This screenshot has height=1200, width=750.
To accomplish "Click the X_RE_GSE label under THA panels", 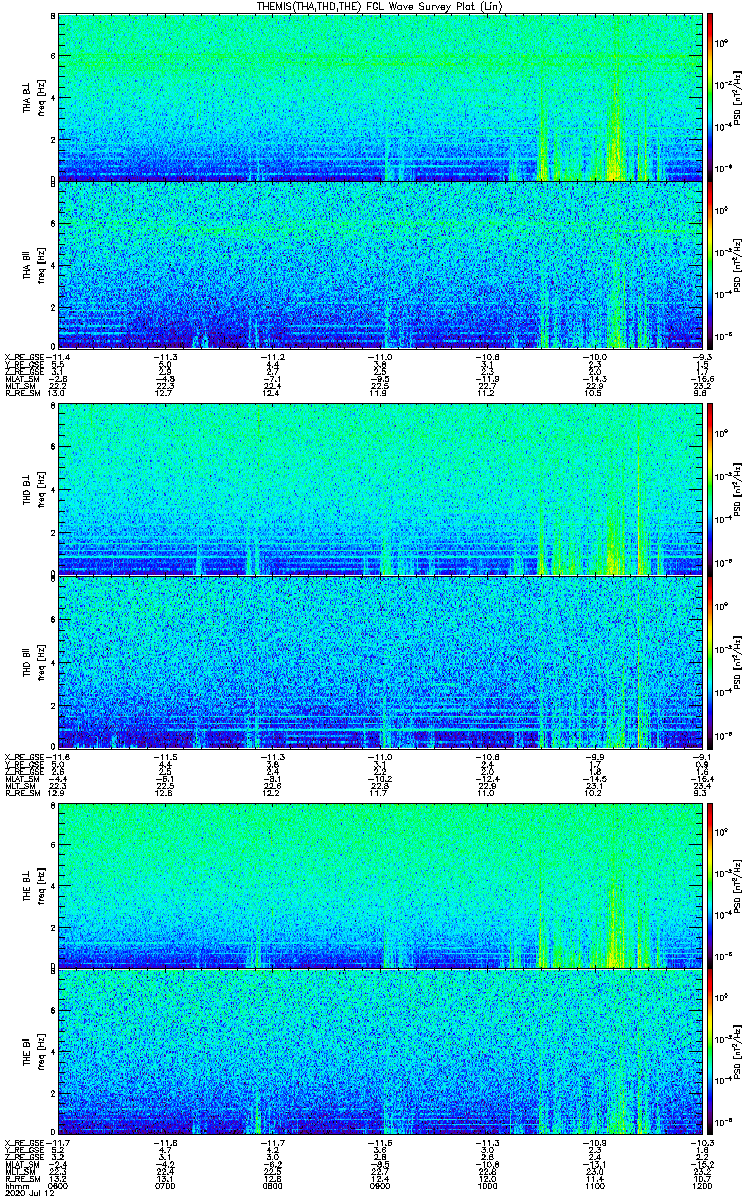I will click(23, 356).
